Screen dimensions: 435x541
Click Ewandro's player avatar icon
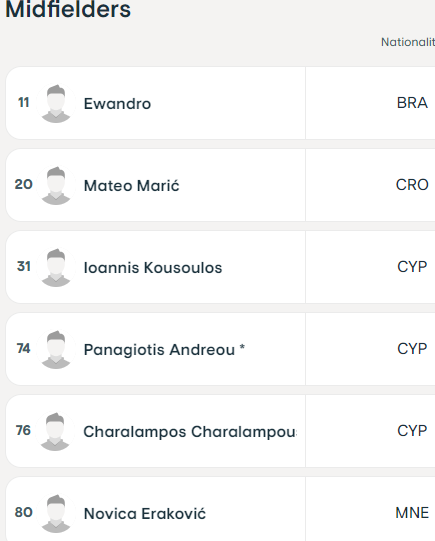56,103
